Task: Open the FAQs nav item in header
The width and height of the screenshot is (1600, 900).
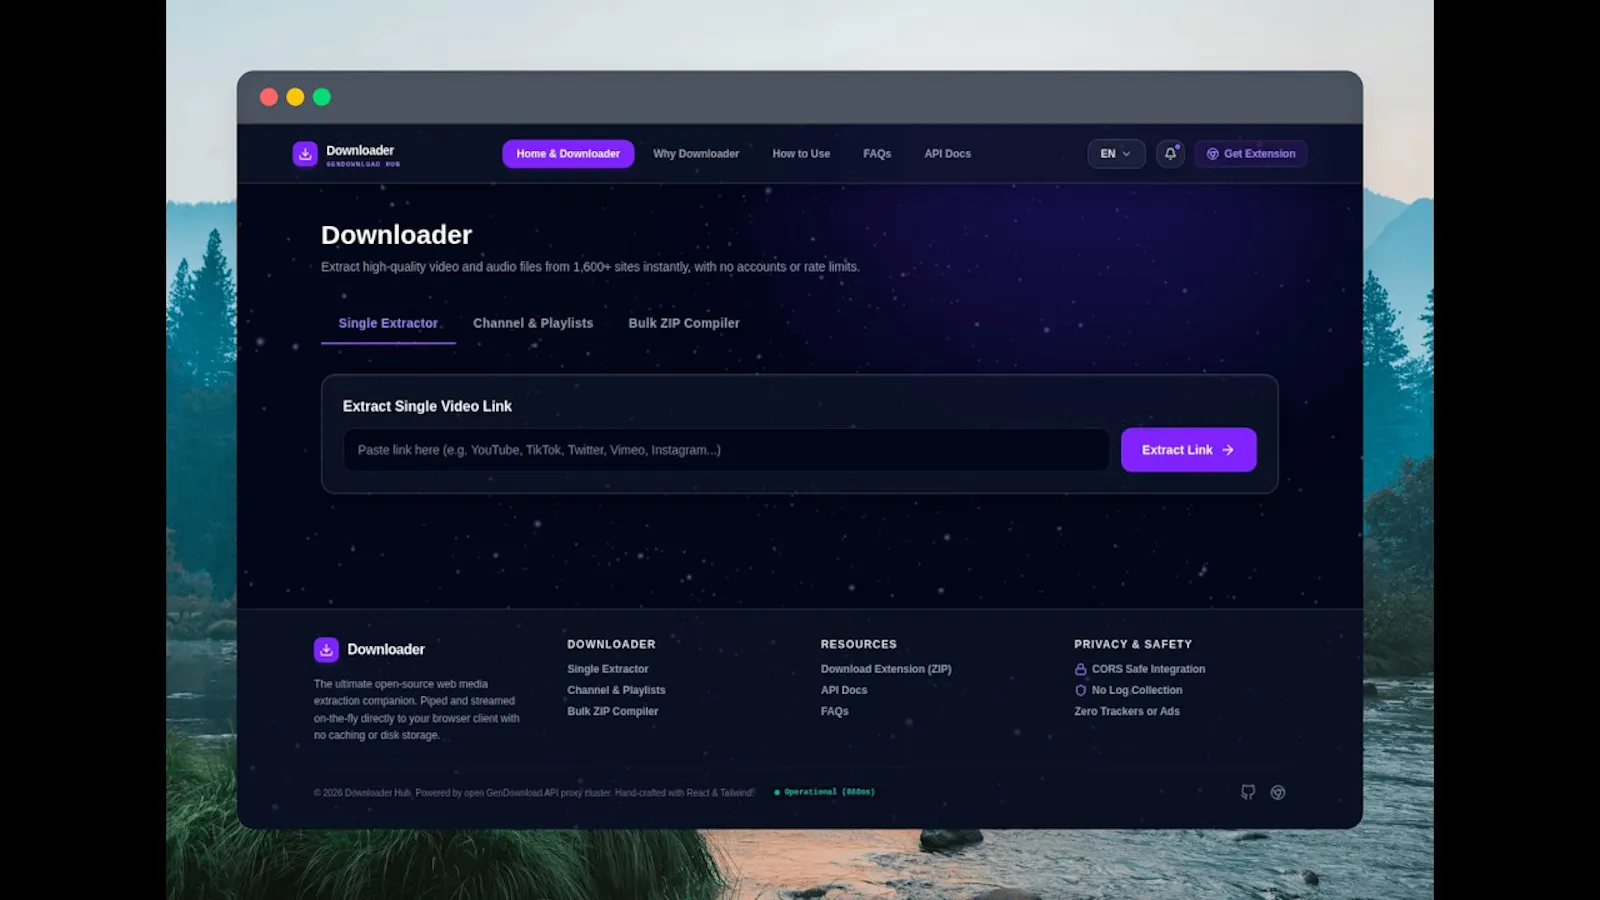Action: tap(877, 154)
